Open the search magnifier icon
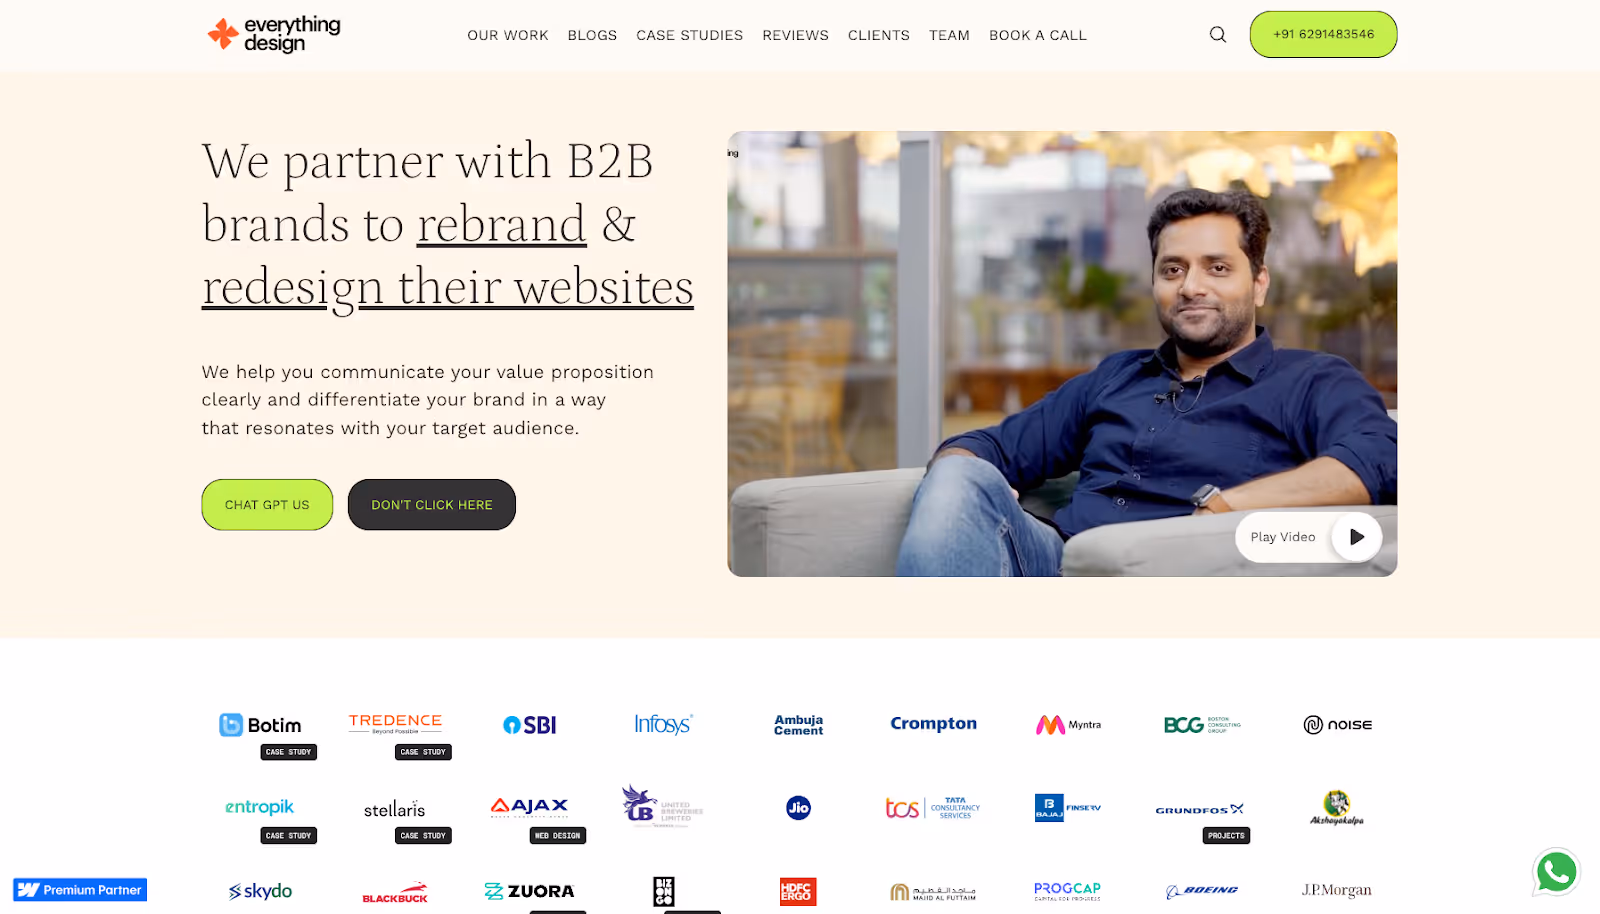The width and height of the screenshot is (1600, 914). 1217,34
